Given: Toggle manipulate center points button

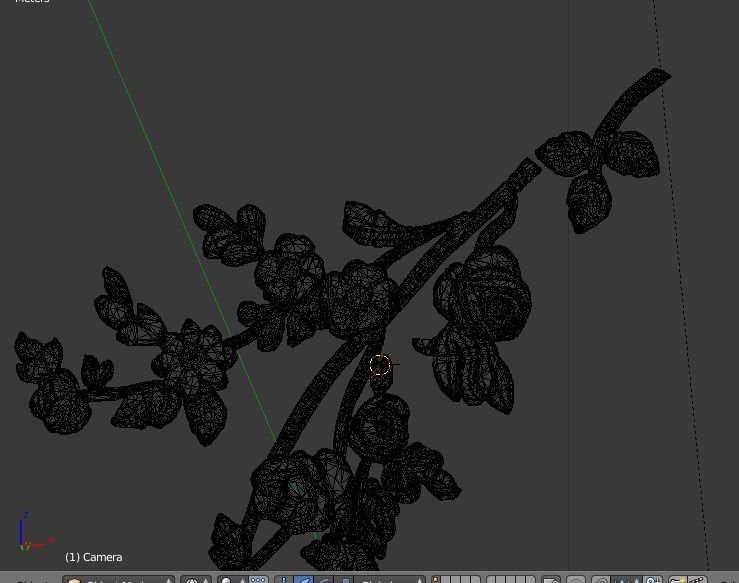Looking at the screenshot, I should point(258,580).
